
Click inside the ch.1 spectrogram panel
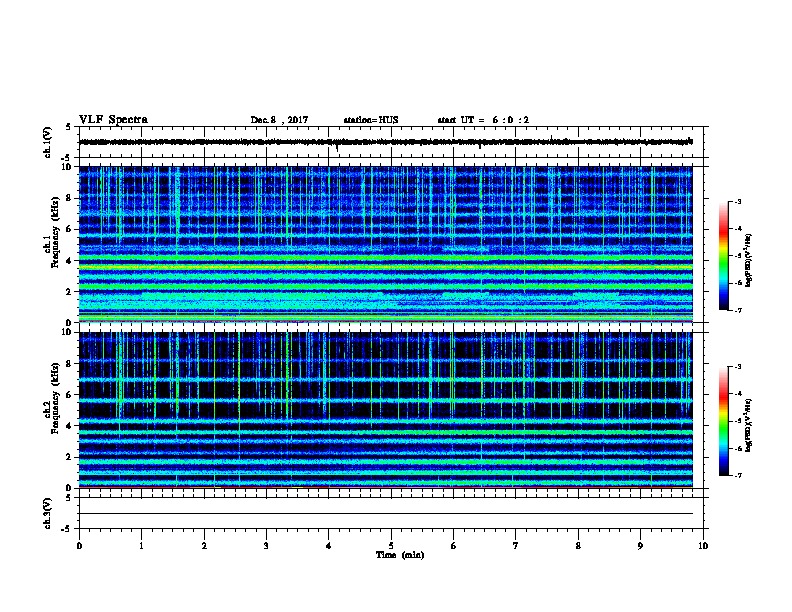tap(385, 244)
